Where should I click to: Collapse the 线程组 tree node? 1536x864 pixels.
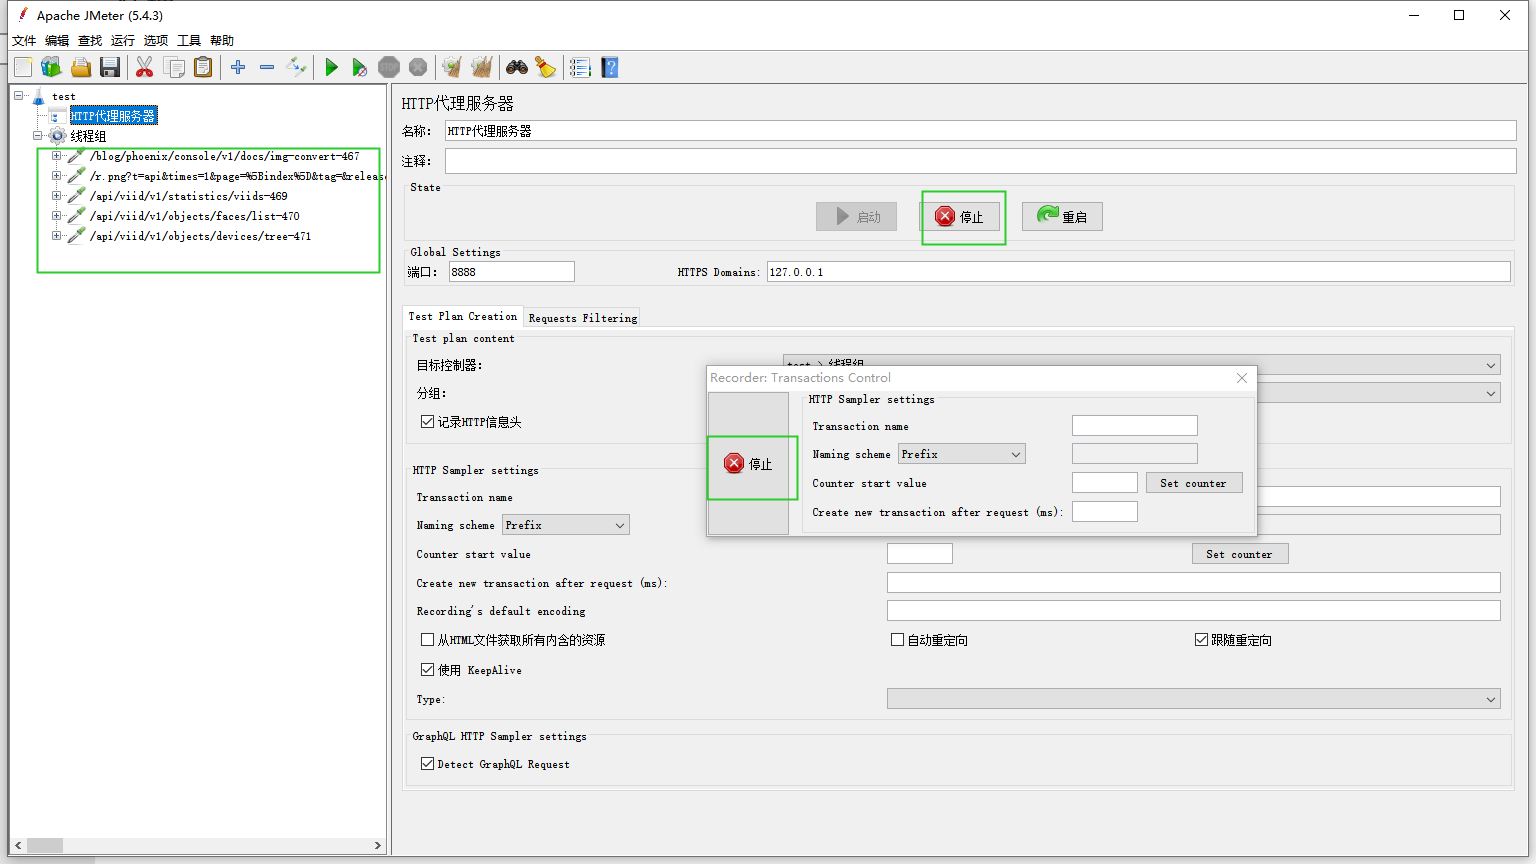tap(37, 136)
